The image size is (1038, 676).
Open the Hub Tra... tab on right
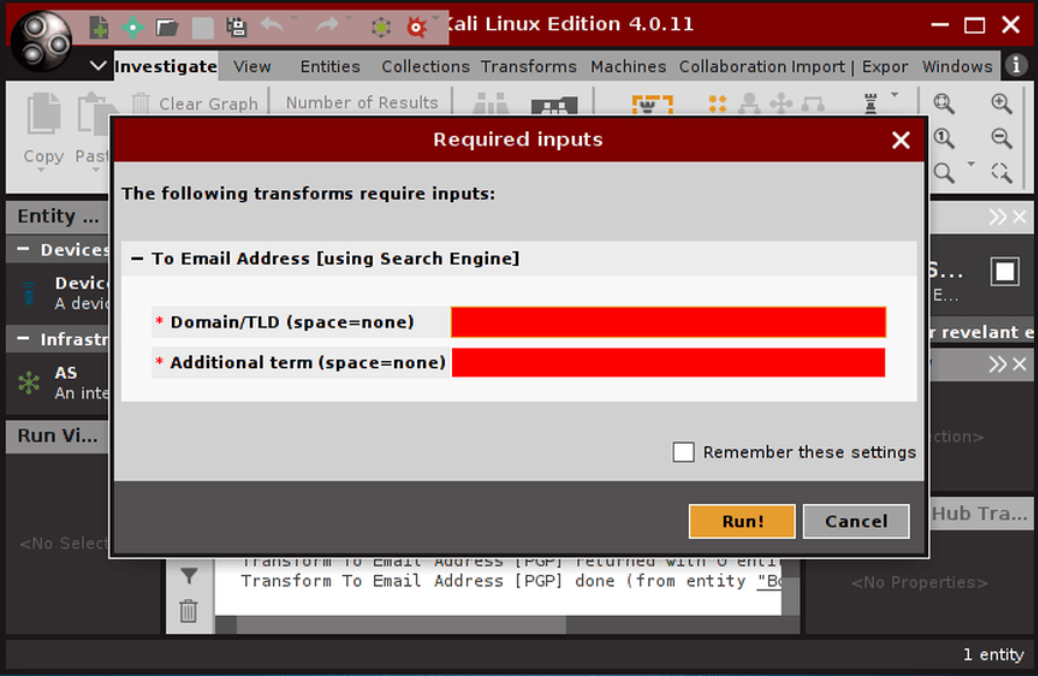coord(980,514)
